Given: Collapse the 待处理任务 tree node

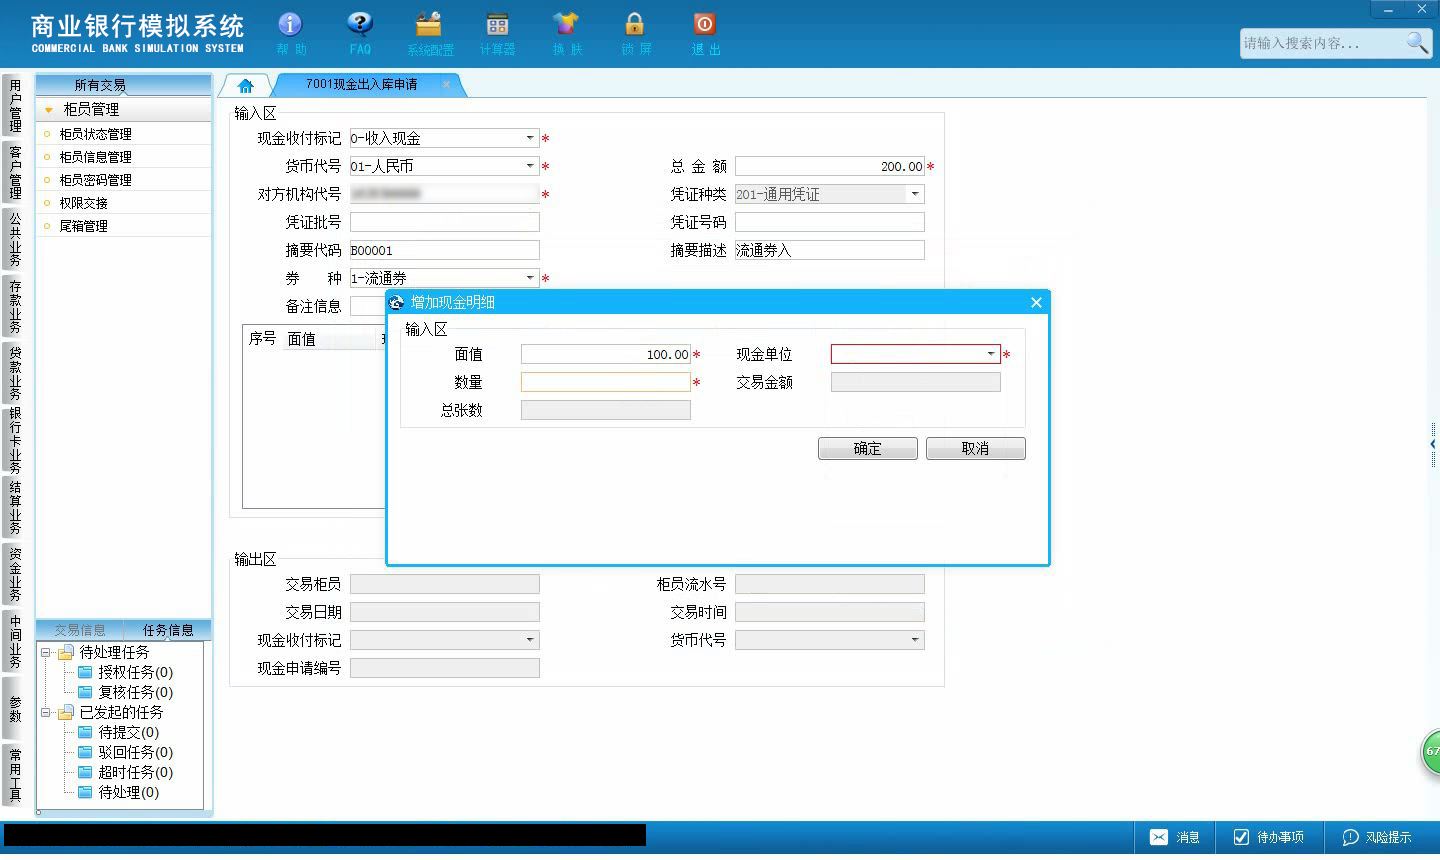Looking at the screenshot, I should click(x=46, y=652).
